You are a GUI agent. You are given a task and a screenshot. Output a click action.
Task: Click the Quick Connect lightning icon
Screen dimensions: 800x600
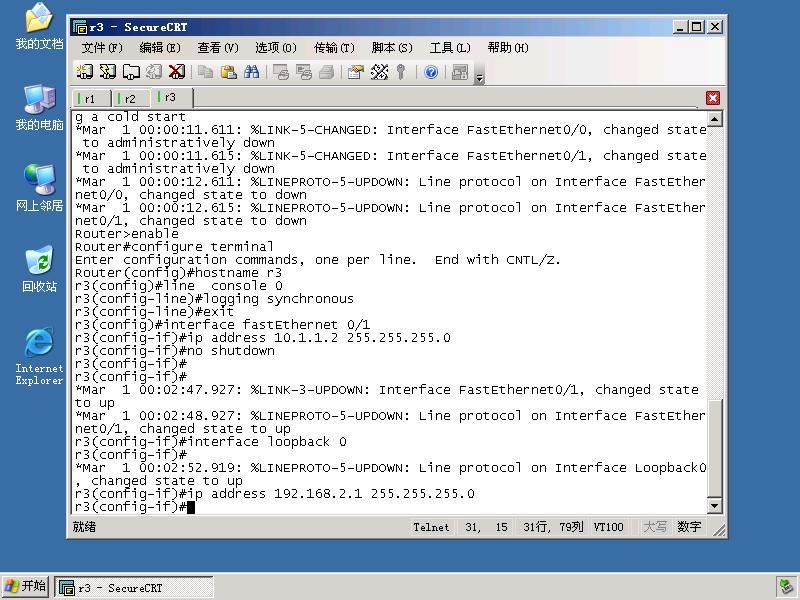(108, 72)
